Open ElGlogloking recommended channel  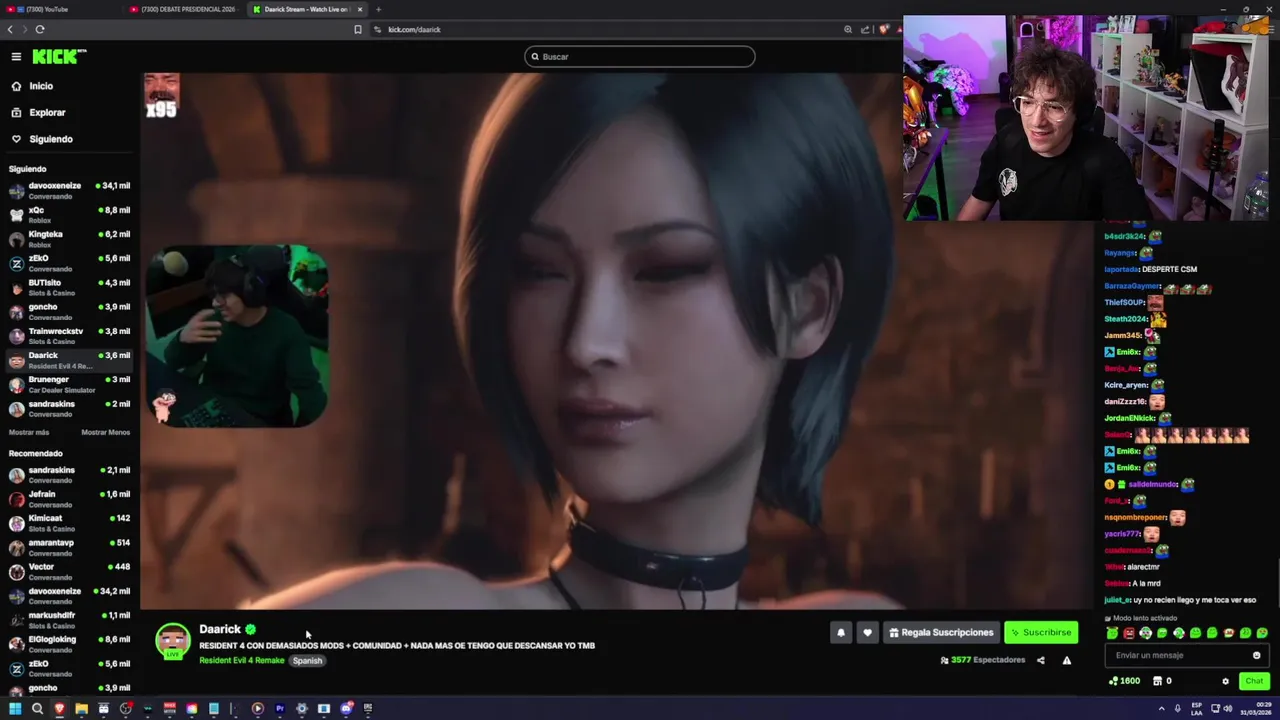[70, 643]
